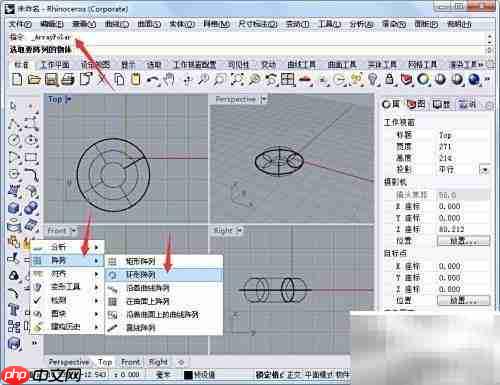Click the 直线阵列 linear array icon
The width and height of the screenshot is (500, 385).
click(x=113, y=328)
